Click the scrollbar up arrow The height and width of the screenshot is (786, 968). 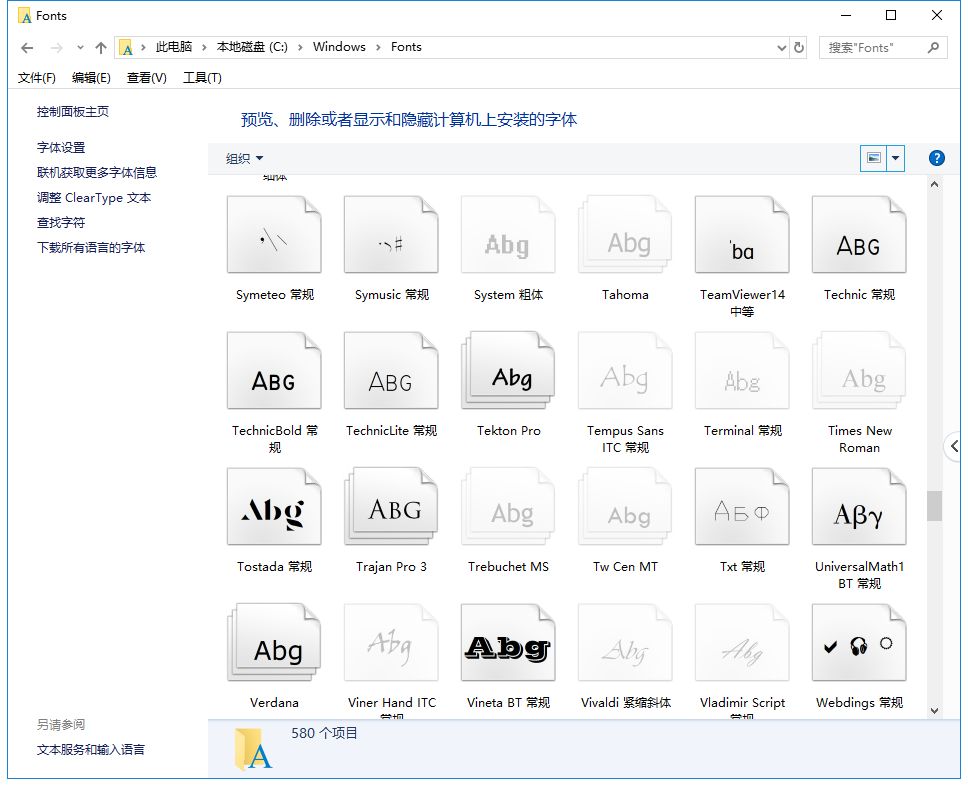point(935,185)
